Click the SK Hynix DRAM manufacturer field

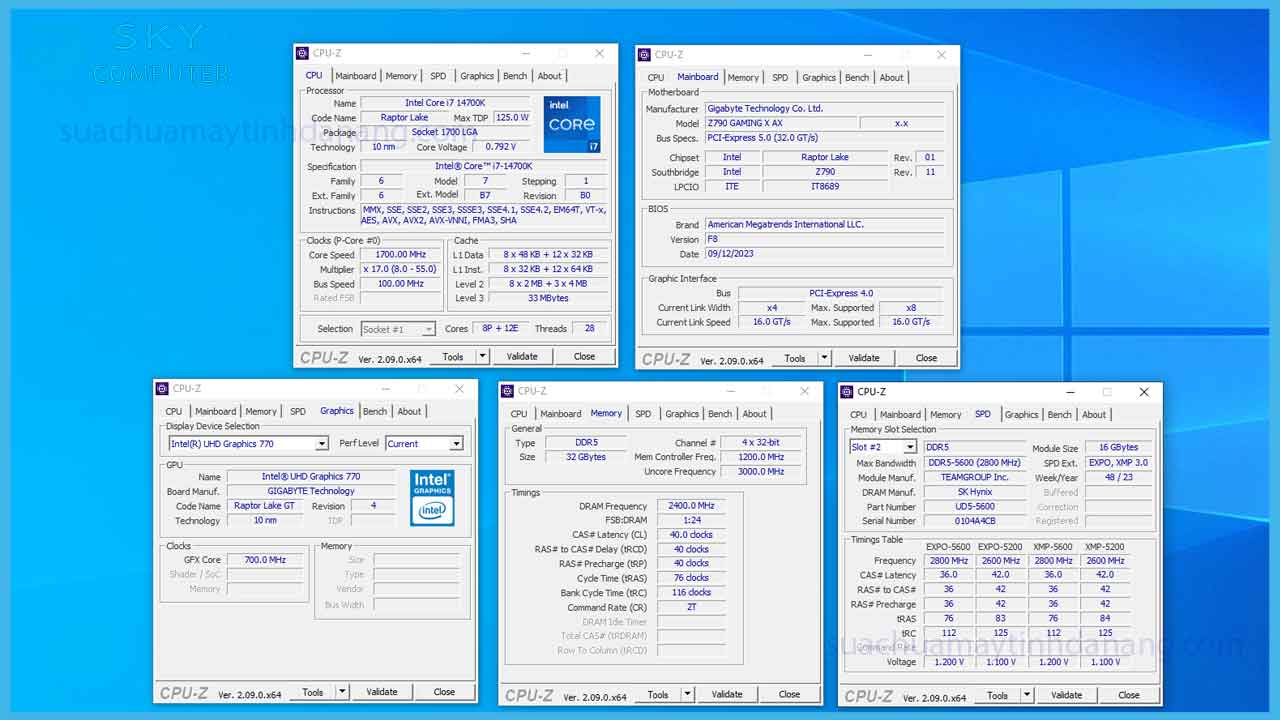tap(975, 492)
